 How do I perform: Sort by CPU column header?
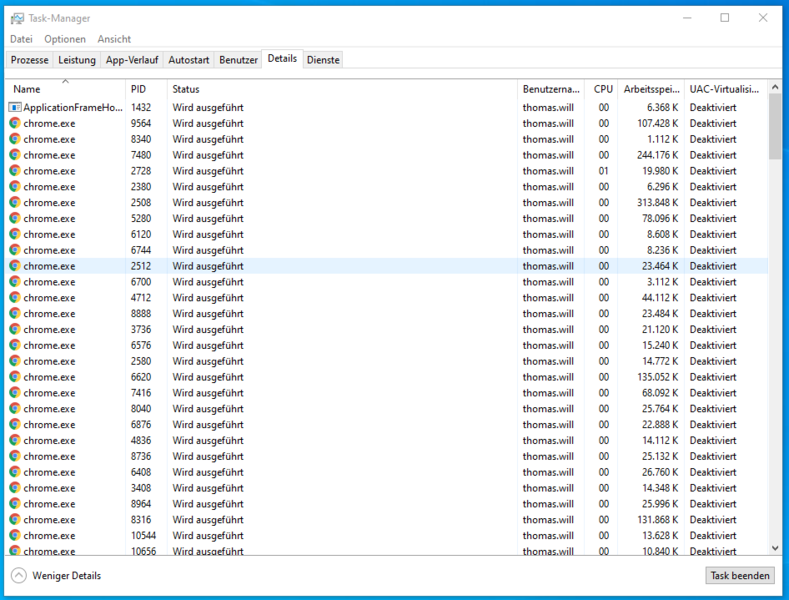coord(603,89)
